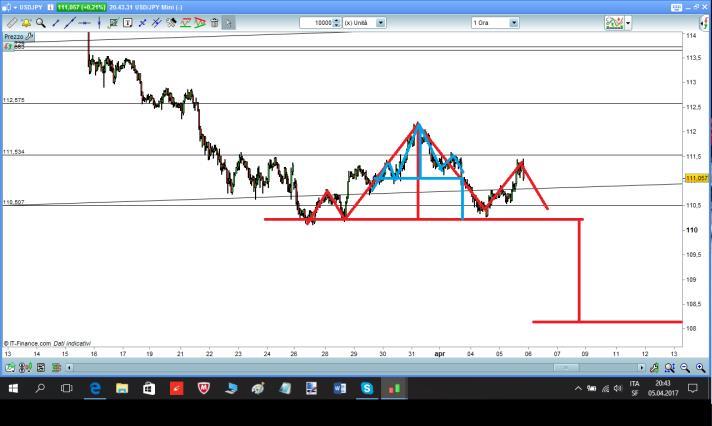Click the zoom-fit magnifier icon at bottom right

coord(670,367)
